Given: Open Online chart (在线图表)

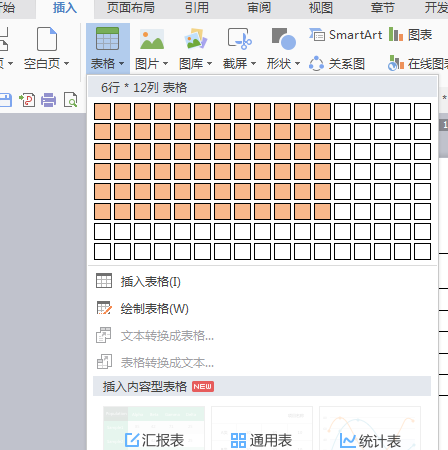Looking at the screenshot, I should [x=418, y=63].
